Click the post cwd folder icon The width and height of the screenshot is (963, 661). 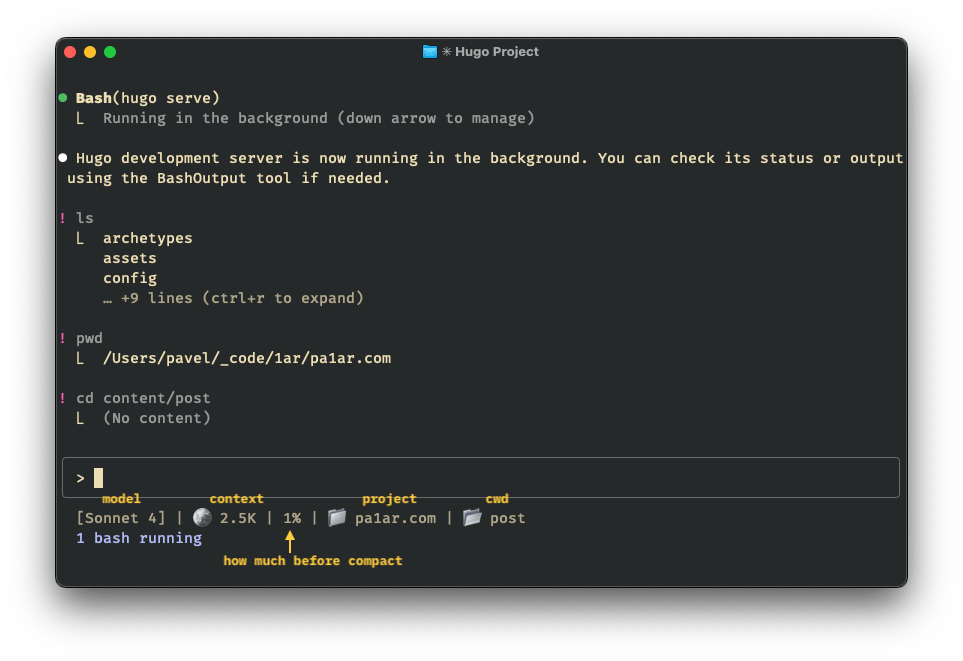point(471,518)
